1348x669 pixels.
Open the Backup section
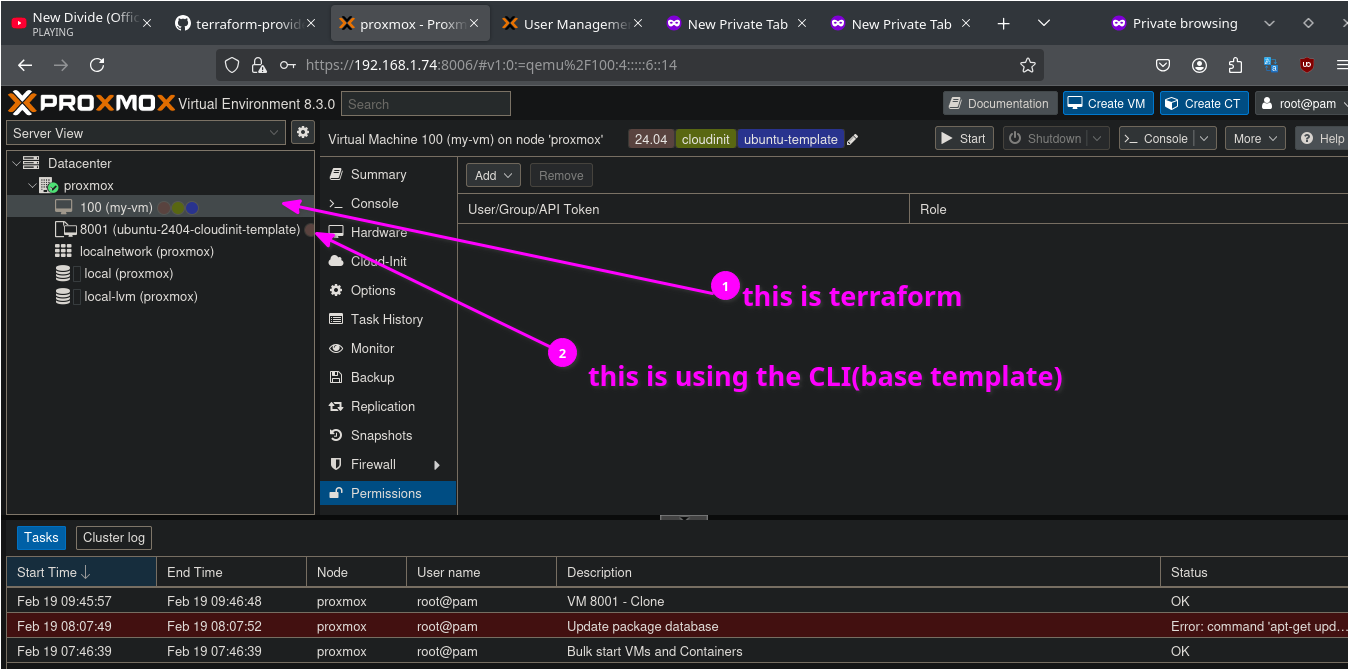[372, 377]
